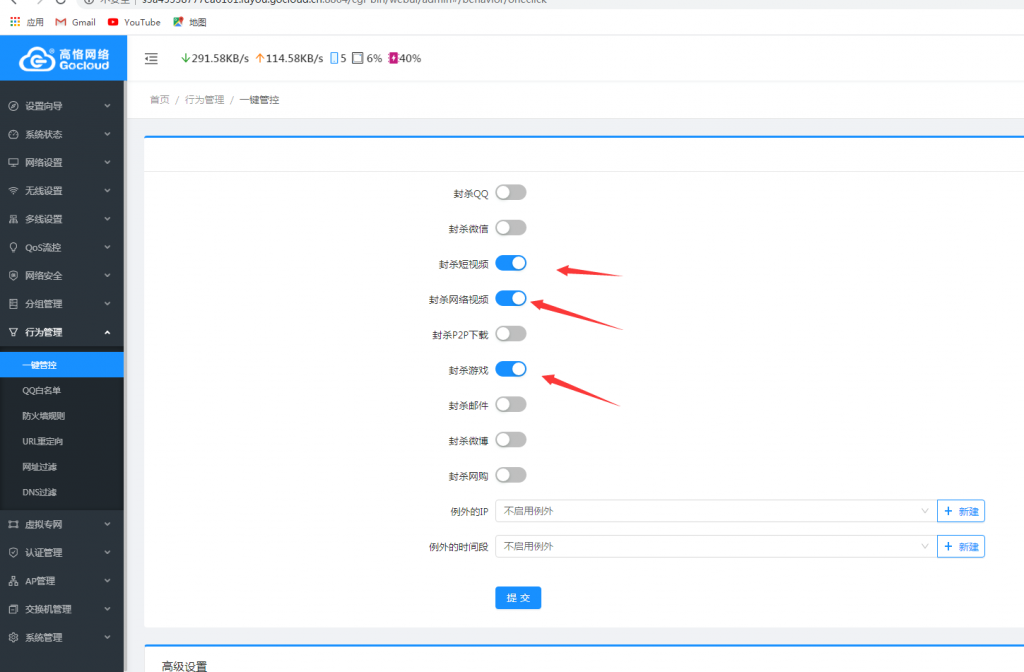Click the upload speed arrow icon
The image size is (1024, 672).
coord(260,58)
